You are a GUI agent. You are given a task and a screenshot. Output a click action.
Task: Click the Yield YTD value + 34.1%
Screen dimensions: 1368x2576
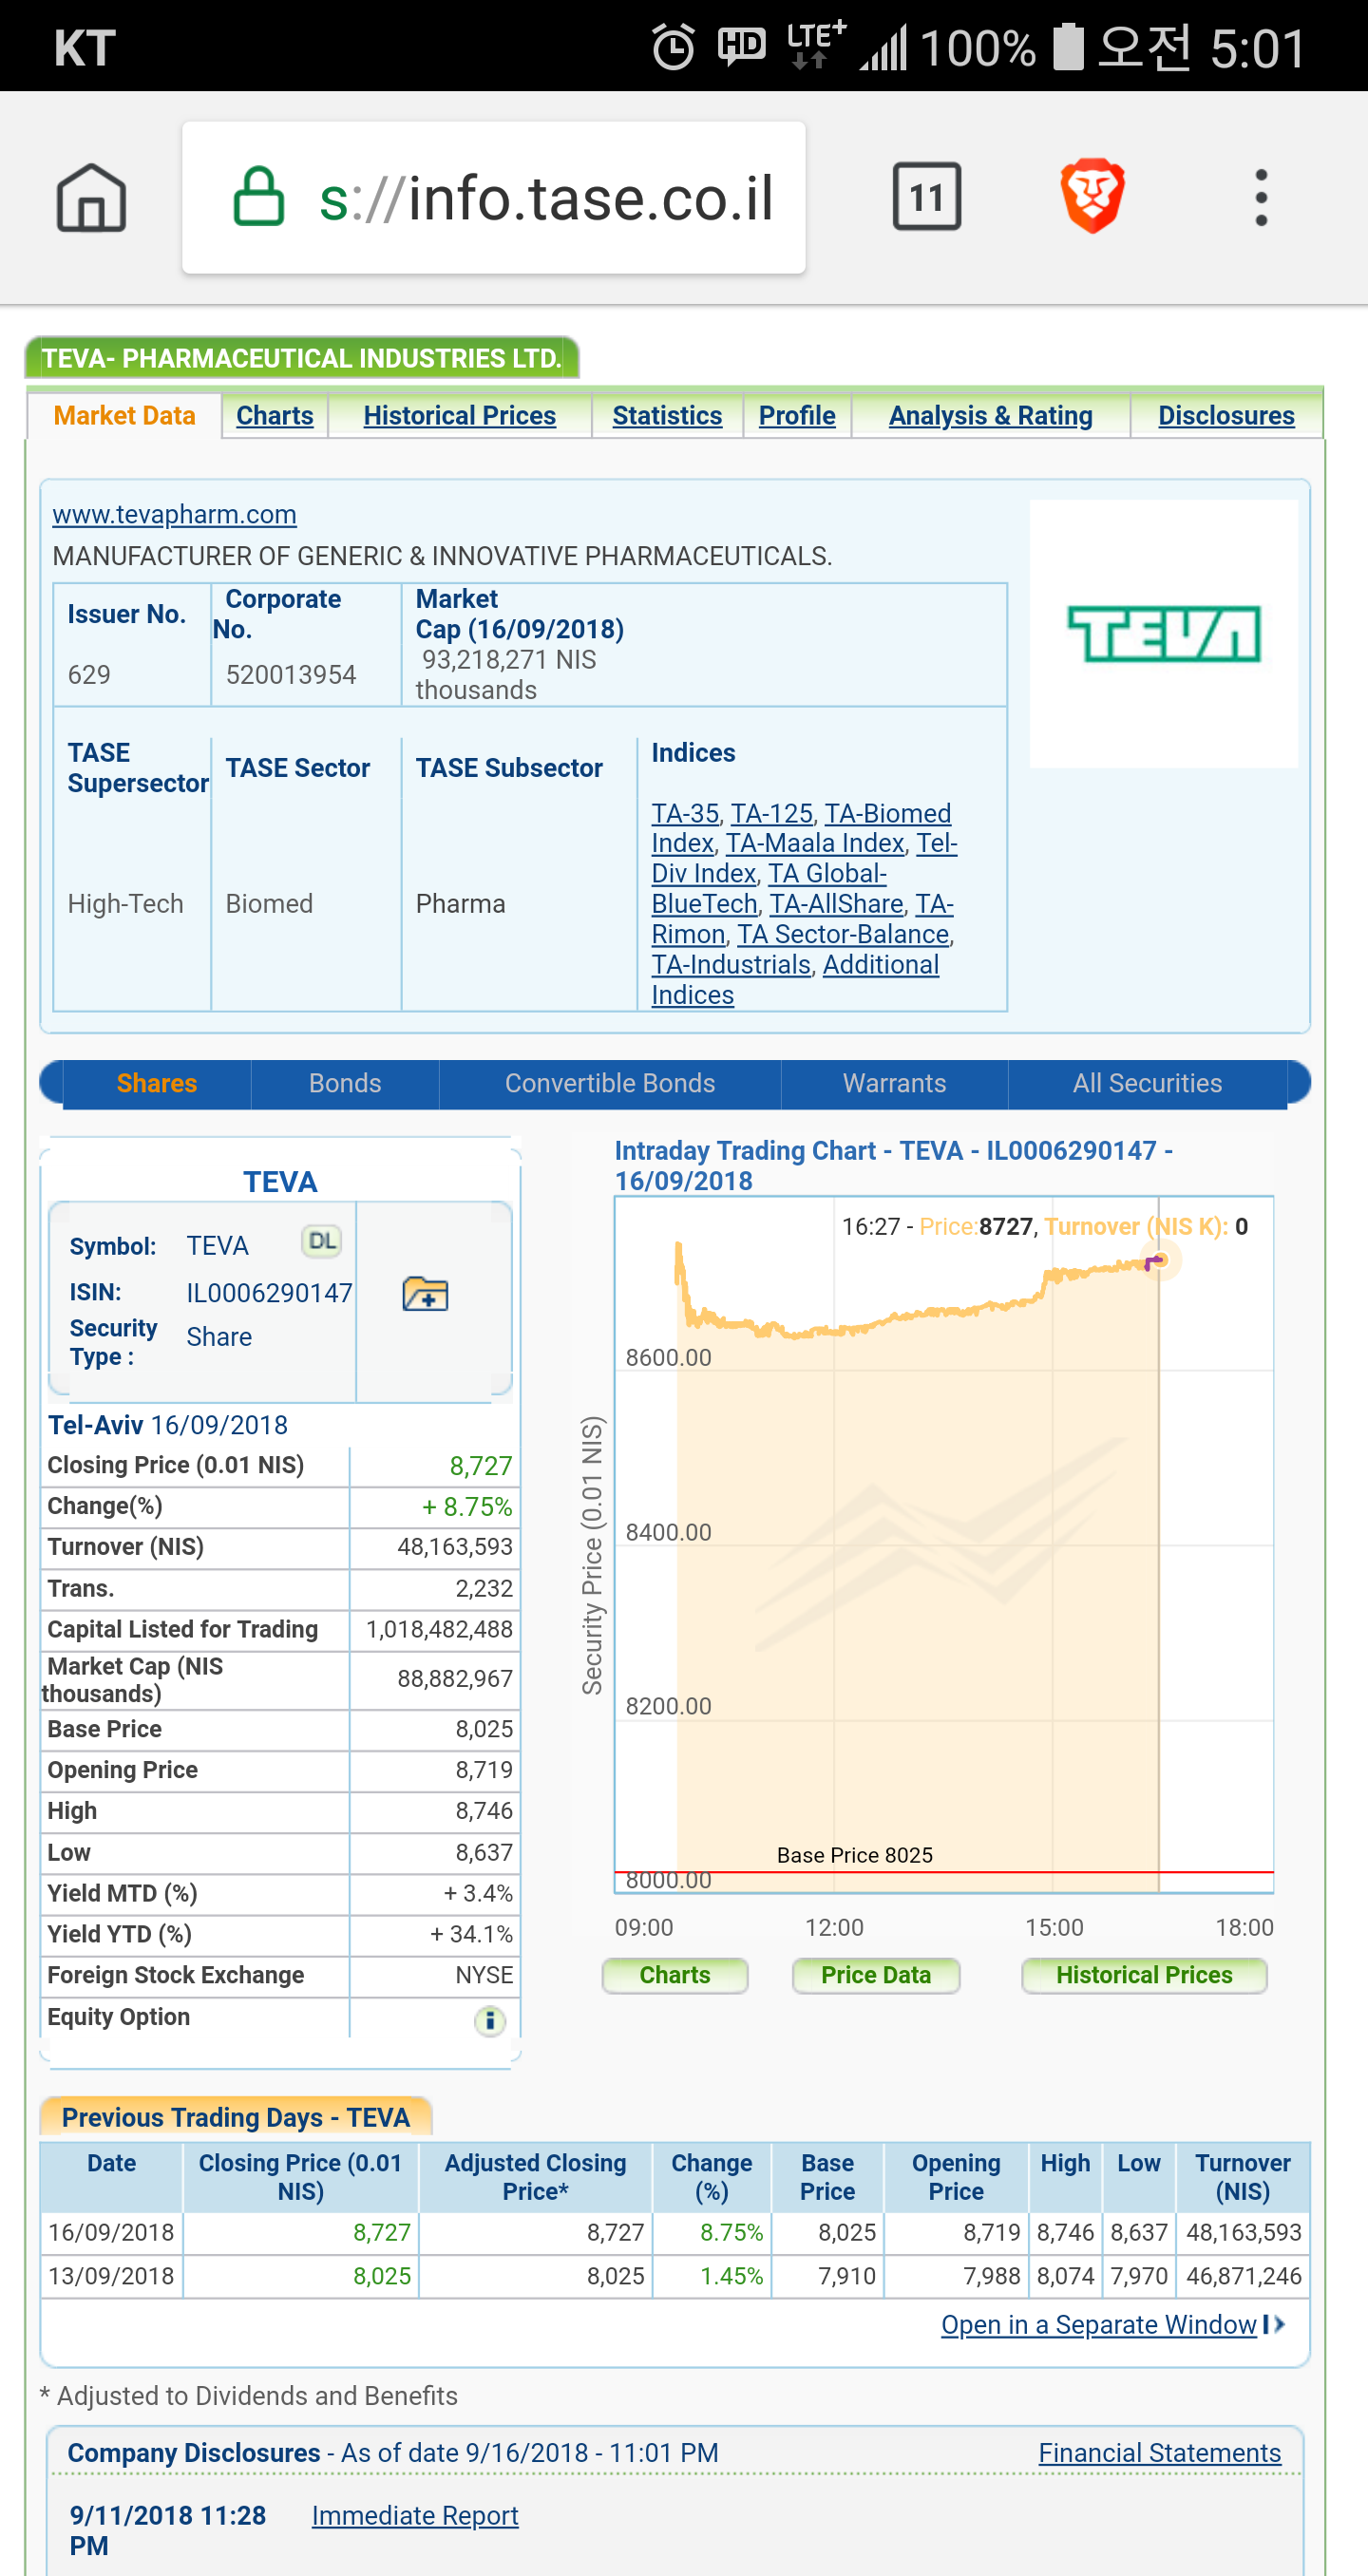point(471,1934)
